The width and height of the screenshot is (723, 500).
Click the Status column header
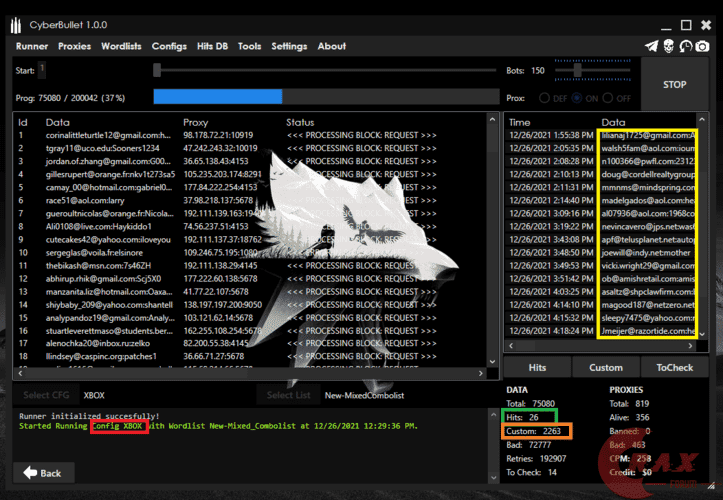(300, 123)
